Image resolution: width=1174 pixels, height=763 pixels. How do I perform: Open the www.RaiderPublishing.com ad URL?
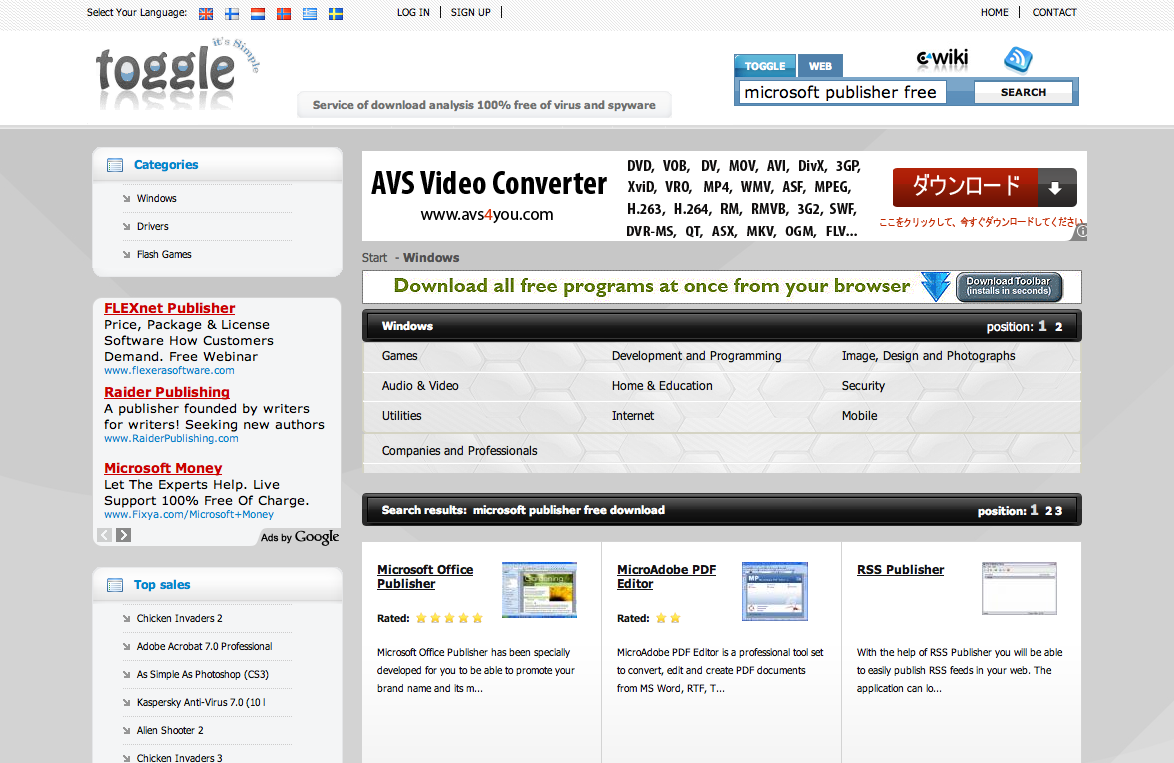point(171,438)
